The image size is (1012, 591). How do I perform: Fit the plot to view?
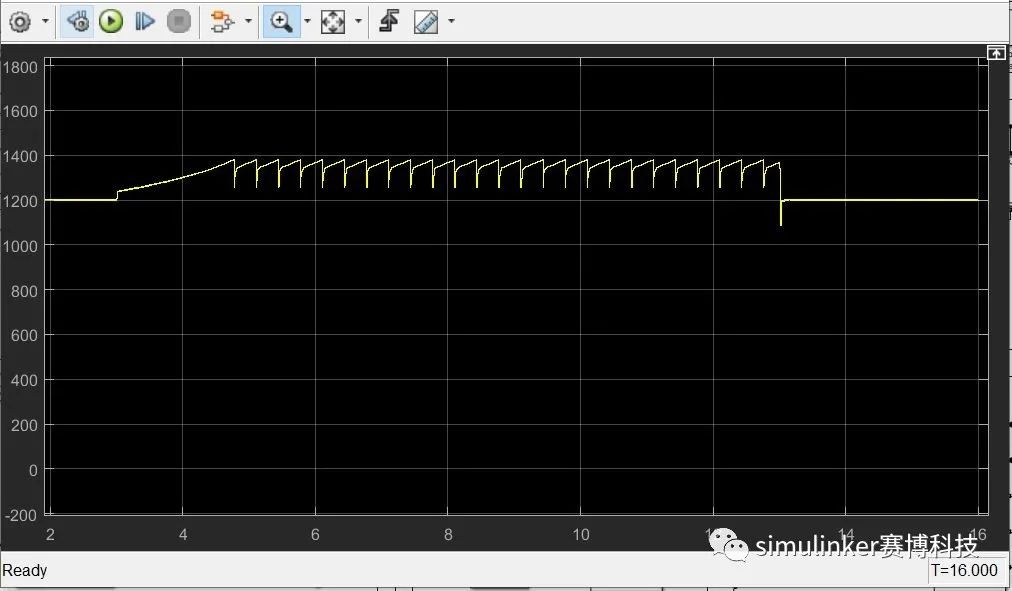[333, 20]
